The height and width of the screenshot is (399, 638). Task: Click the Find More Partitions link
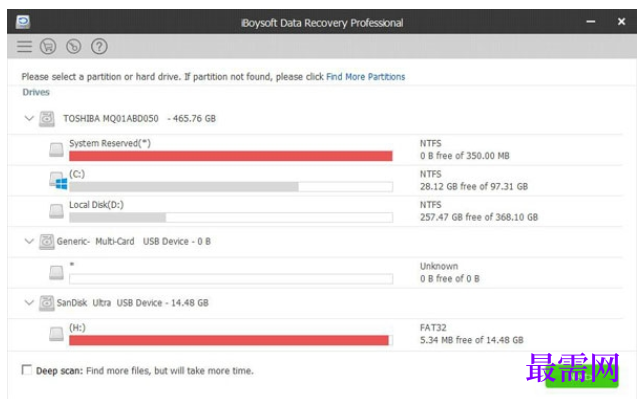click(x=365, y=77)
